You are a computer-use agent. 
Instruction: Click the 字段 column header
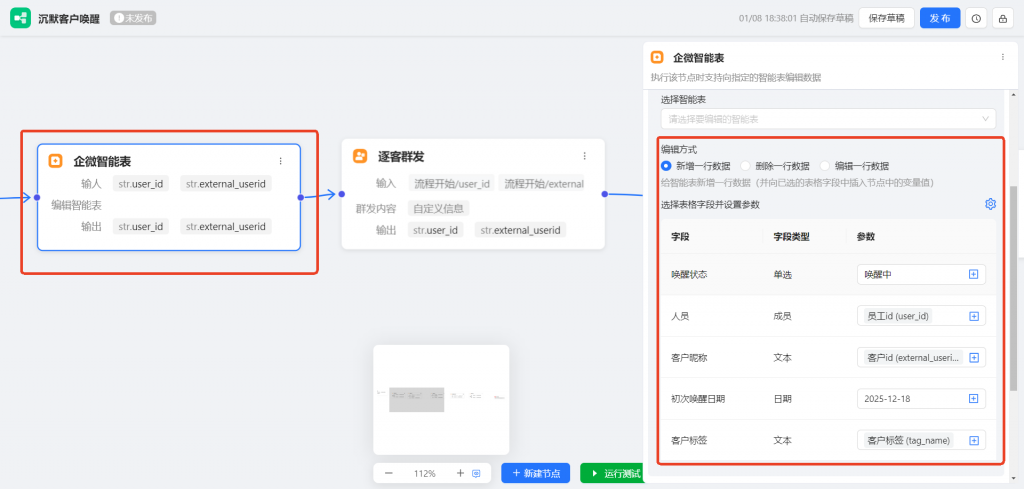point(680,236)
